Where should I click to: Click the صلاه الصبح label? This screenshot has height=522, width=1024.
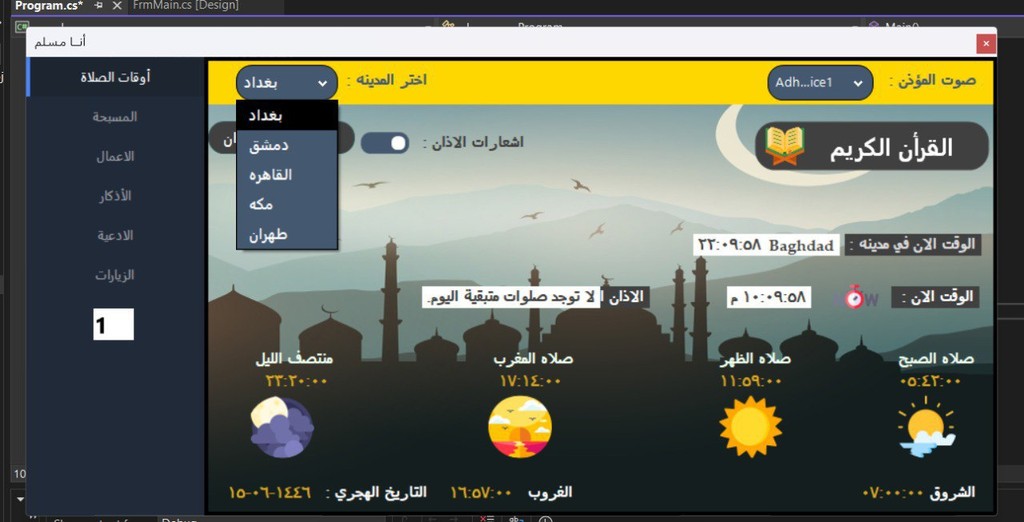click(936, 359)
